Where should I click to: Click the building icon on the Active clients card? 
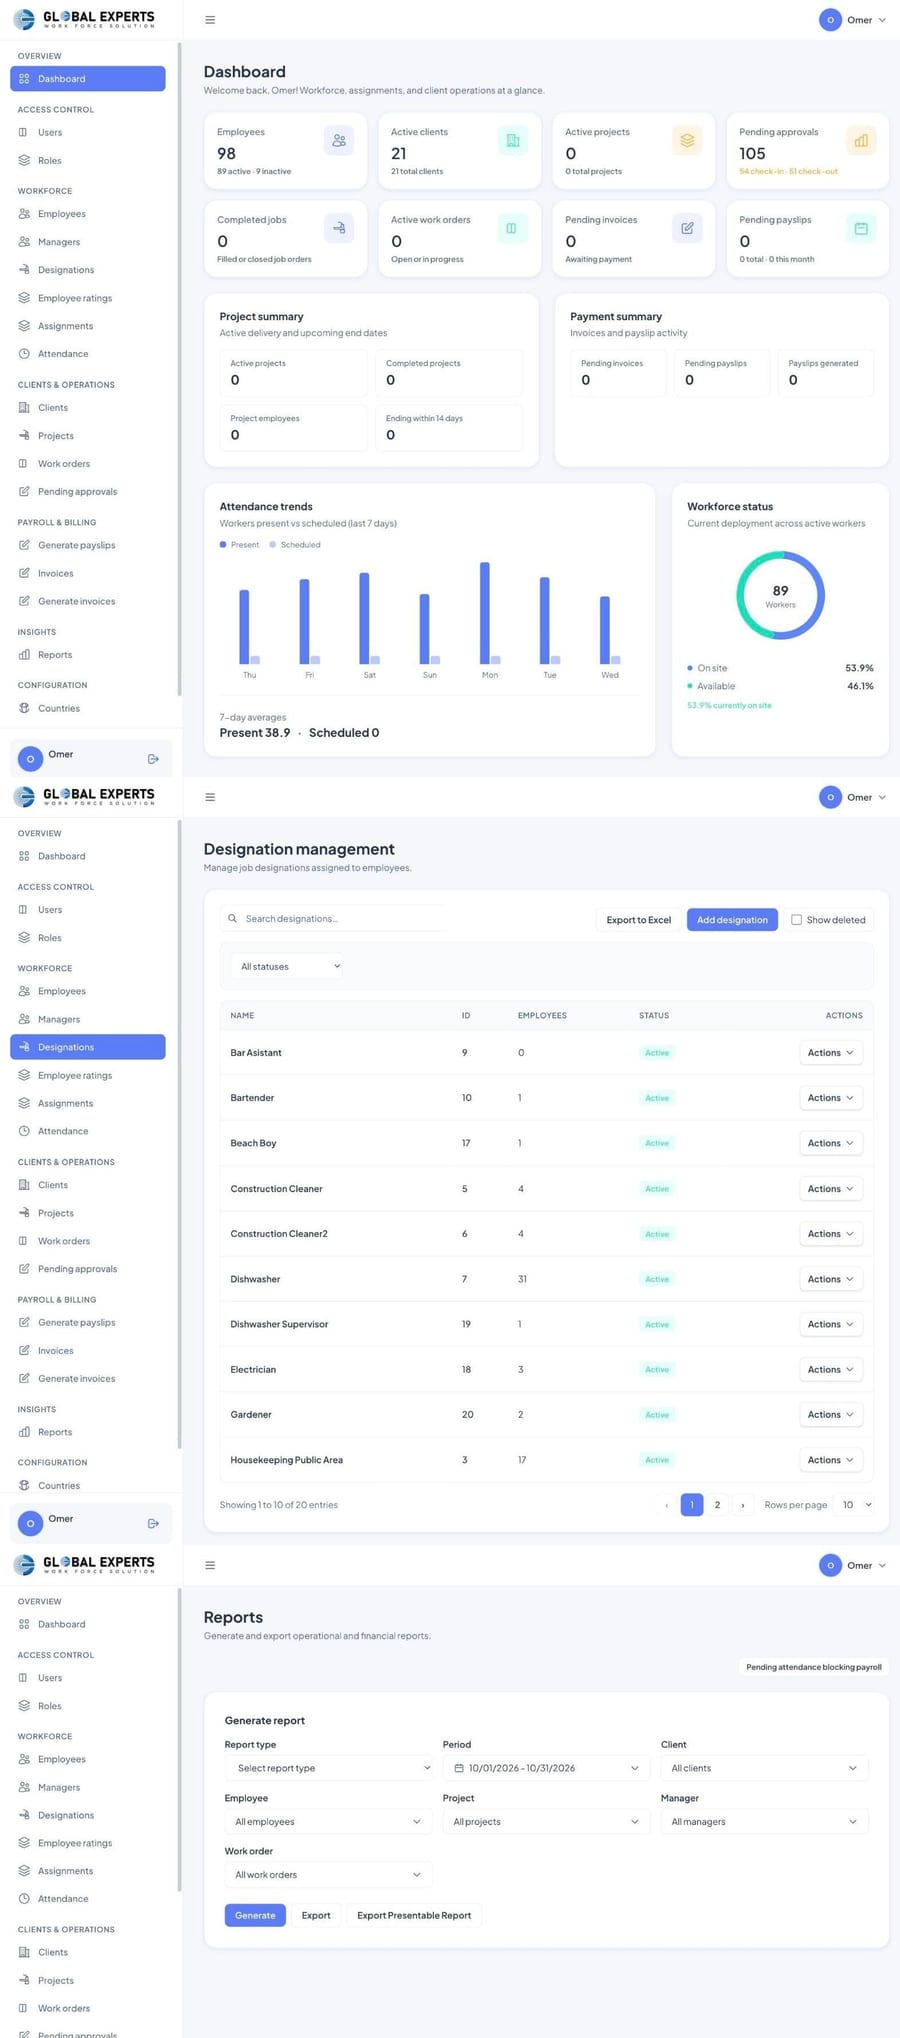[513, 141]
